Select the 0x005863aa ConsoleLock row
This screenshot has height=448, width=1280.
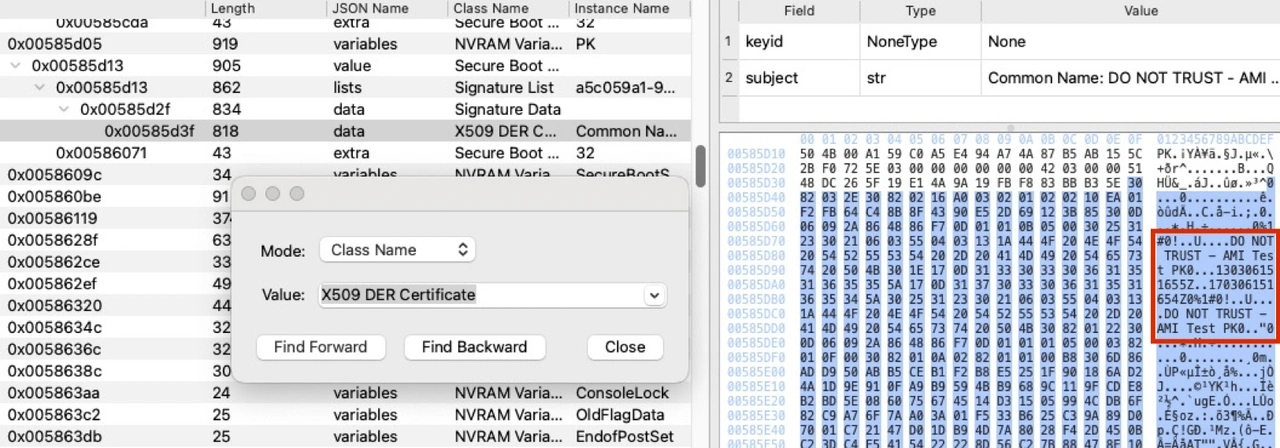click(x=100, y=393)
